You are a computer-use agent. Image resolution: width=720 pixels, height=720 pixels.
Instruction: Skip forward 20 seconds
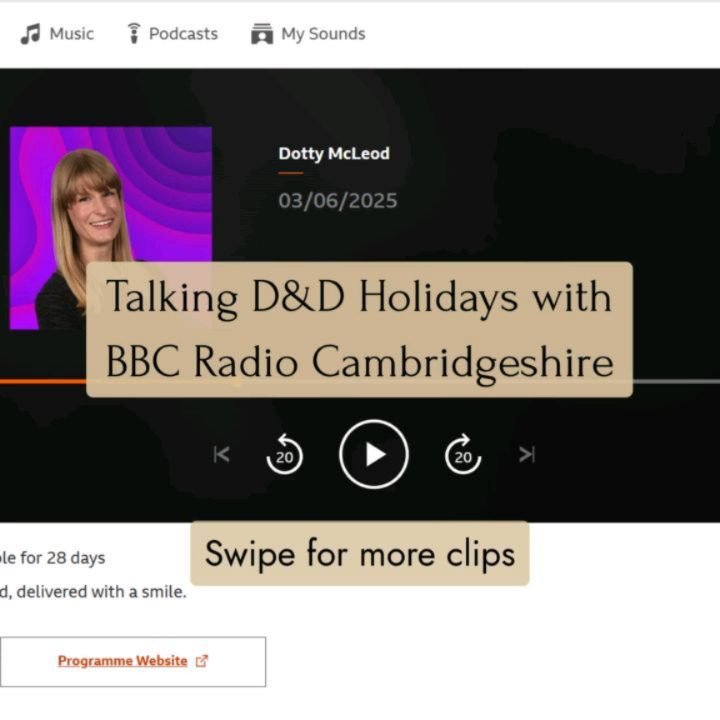point(463,454)
